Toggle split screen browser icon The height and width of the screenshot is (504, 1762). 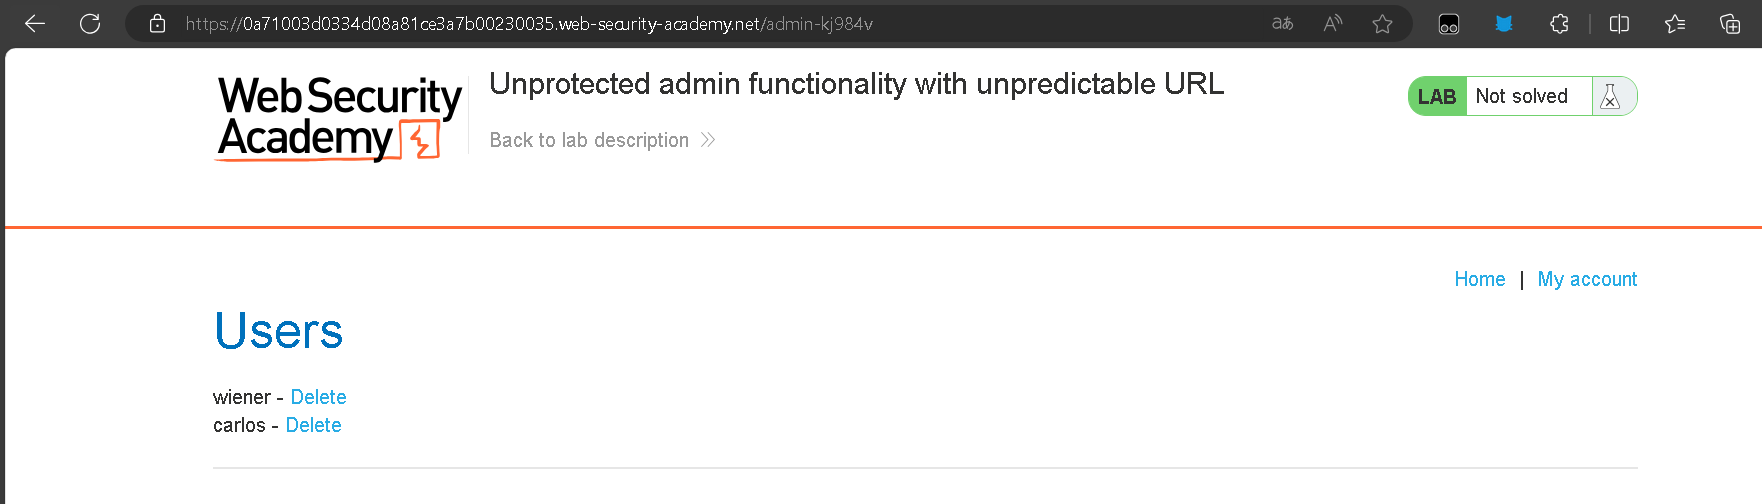pos(1620,23)
